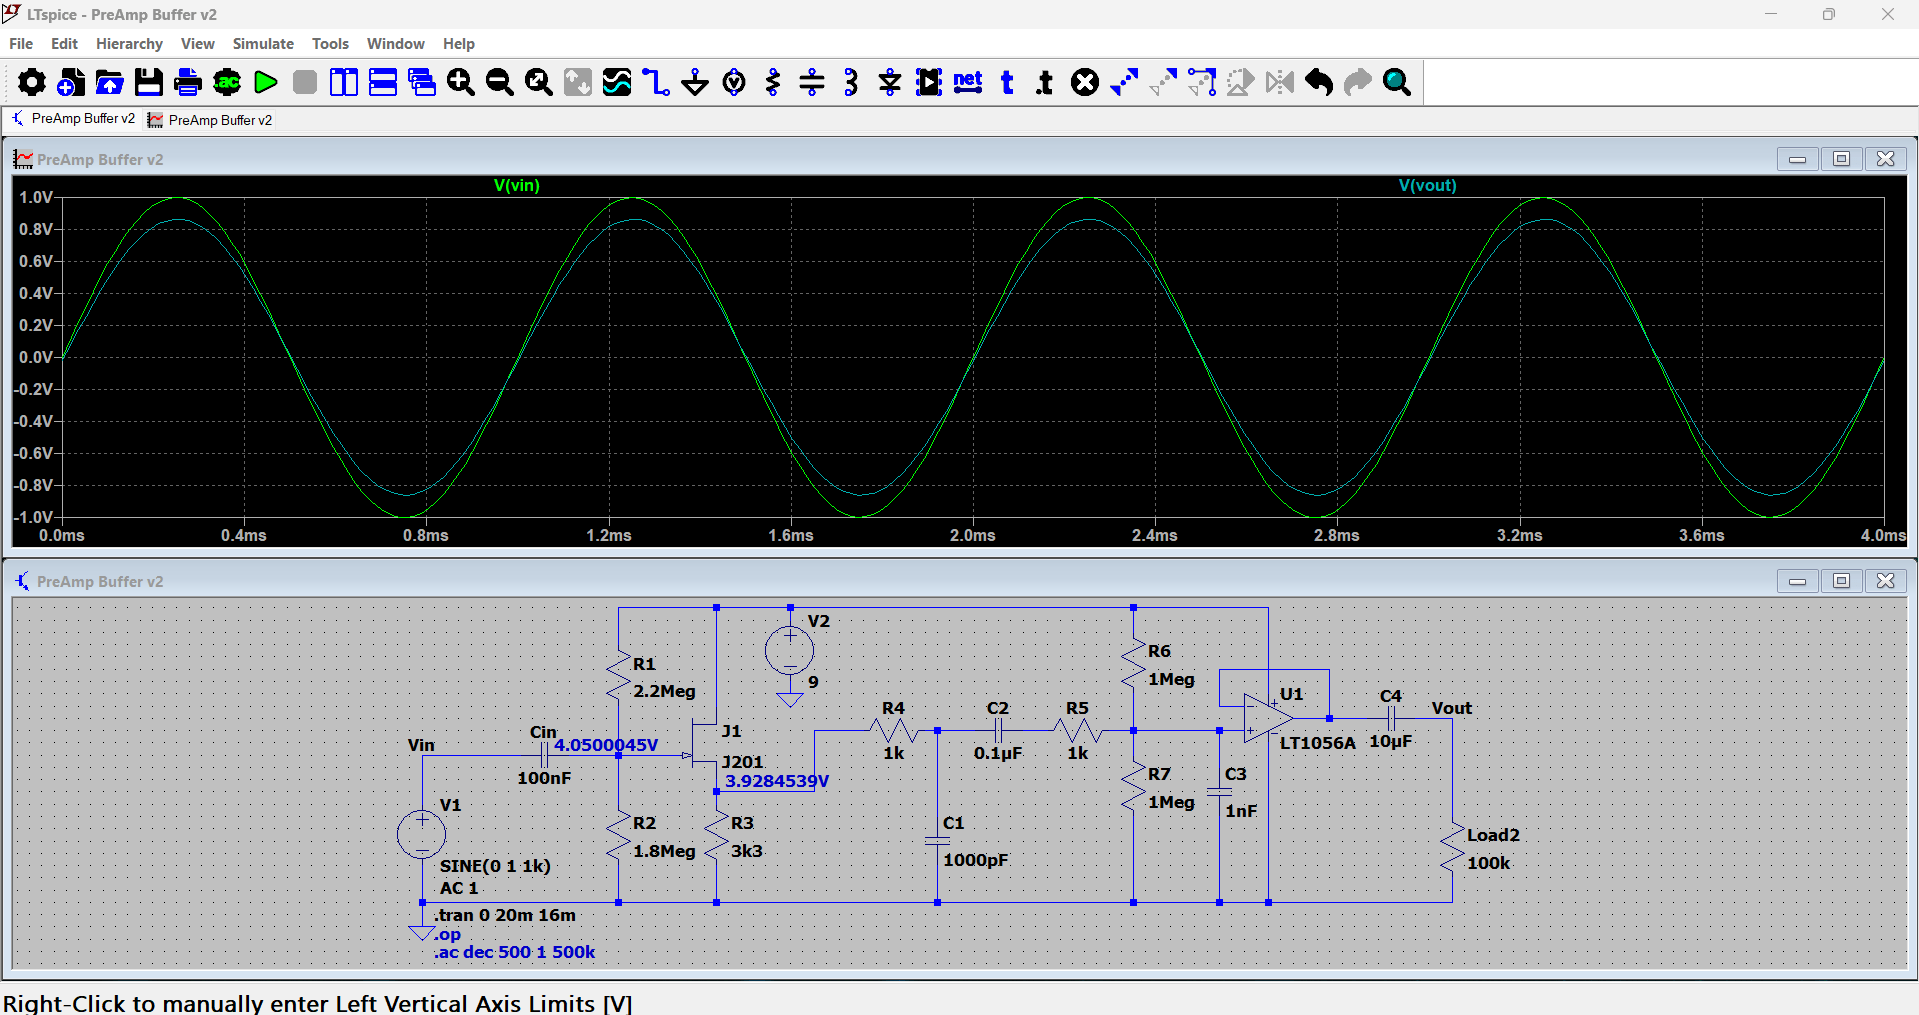Screen dimensions: 1919x1015
Task: Switch to the PreAmp Buffer v2 schematic tab
Action: click(73, 119)
